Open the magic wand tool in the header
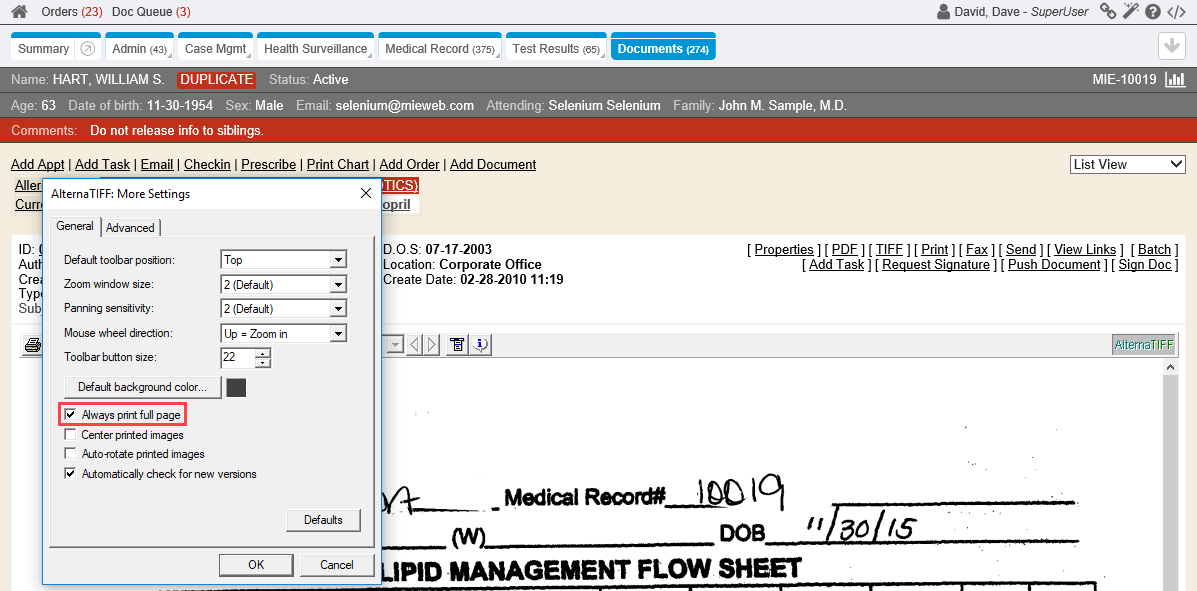 [x=1130, y=12]
